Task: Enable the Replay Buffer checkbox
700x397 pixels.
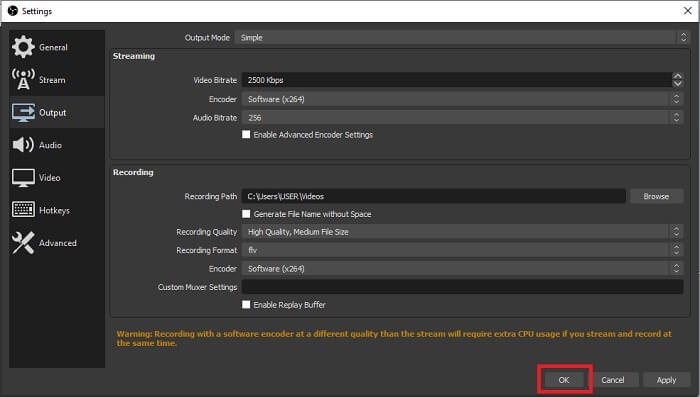Action: point(246,305)
